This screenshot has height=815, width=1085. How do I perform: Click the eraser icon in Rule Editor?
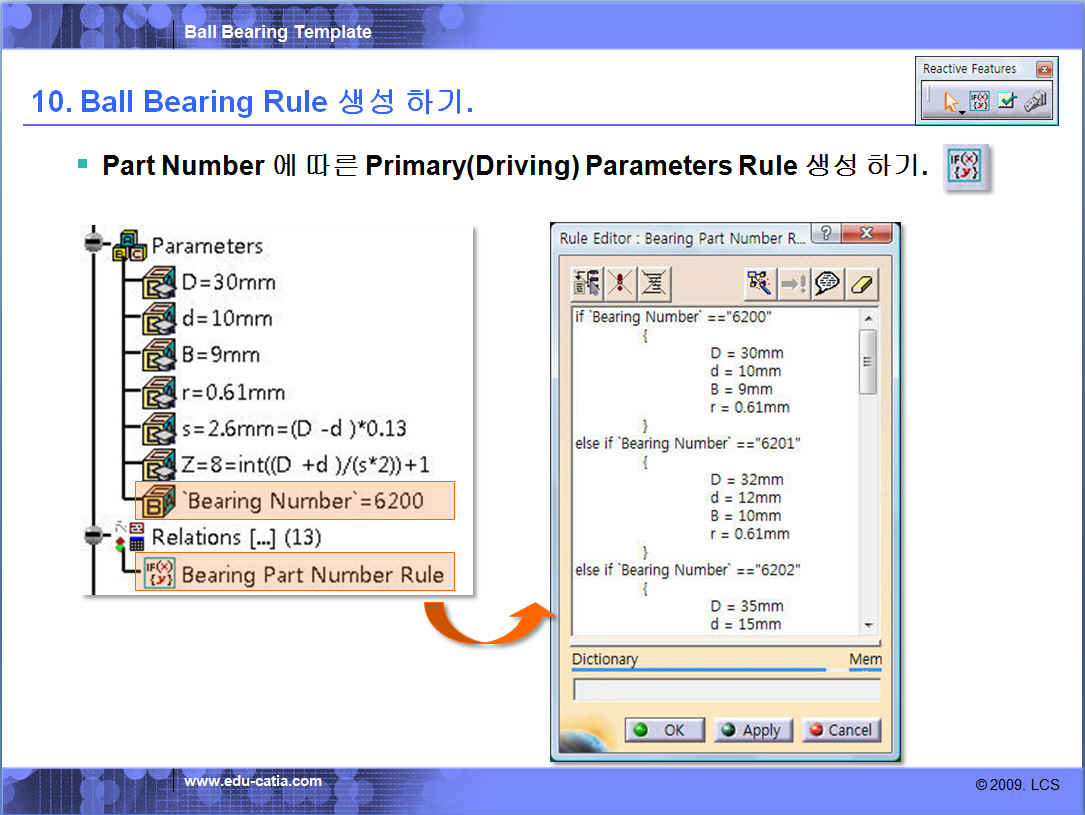(x=862, y=284)
